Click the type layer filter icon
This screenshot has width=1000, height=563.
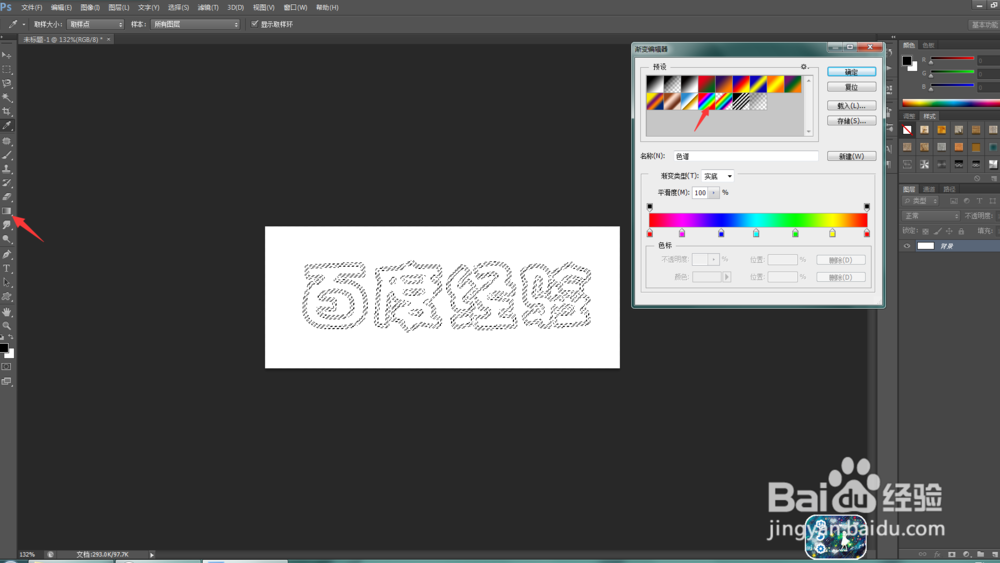(x=980, y=201)
